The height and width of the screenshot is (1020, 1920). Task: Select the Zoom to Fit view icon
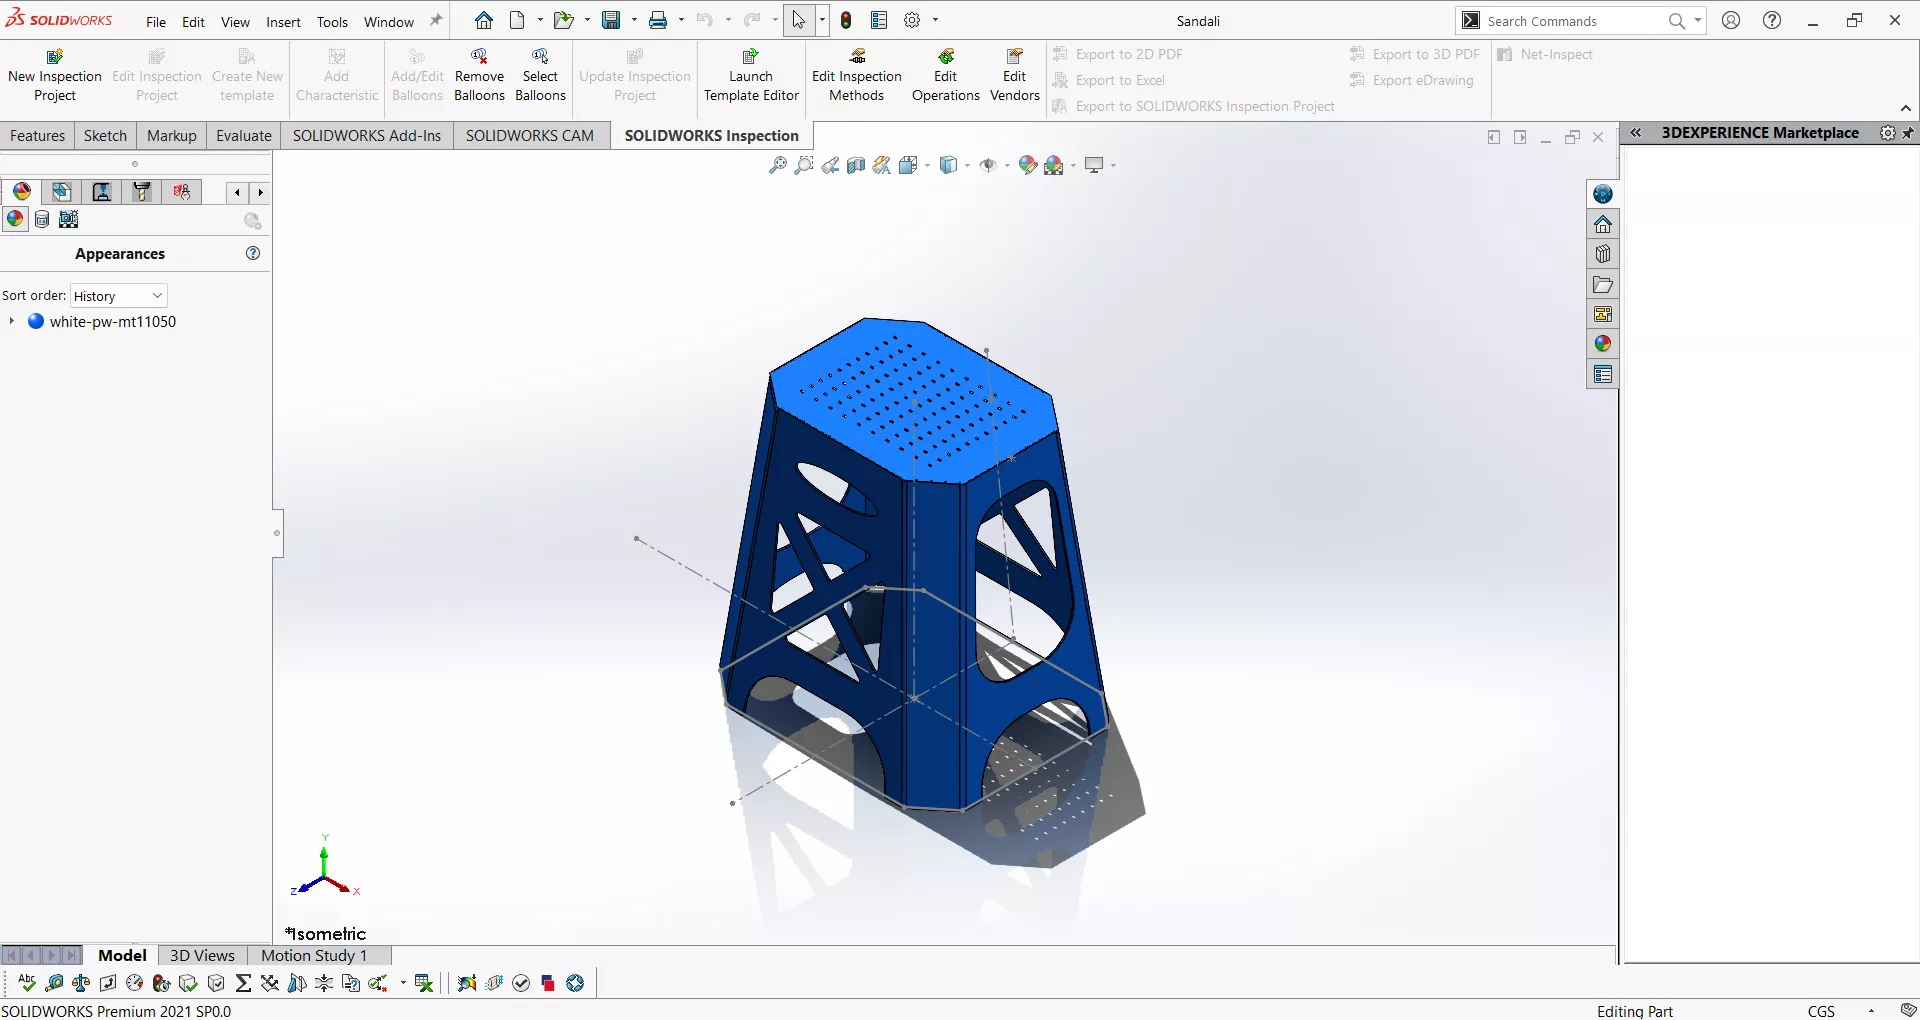[777, 166]
